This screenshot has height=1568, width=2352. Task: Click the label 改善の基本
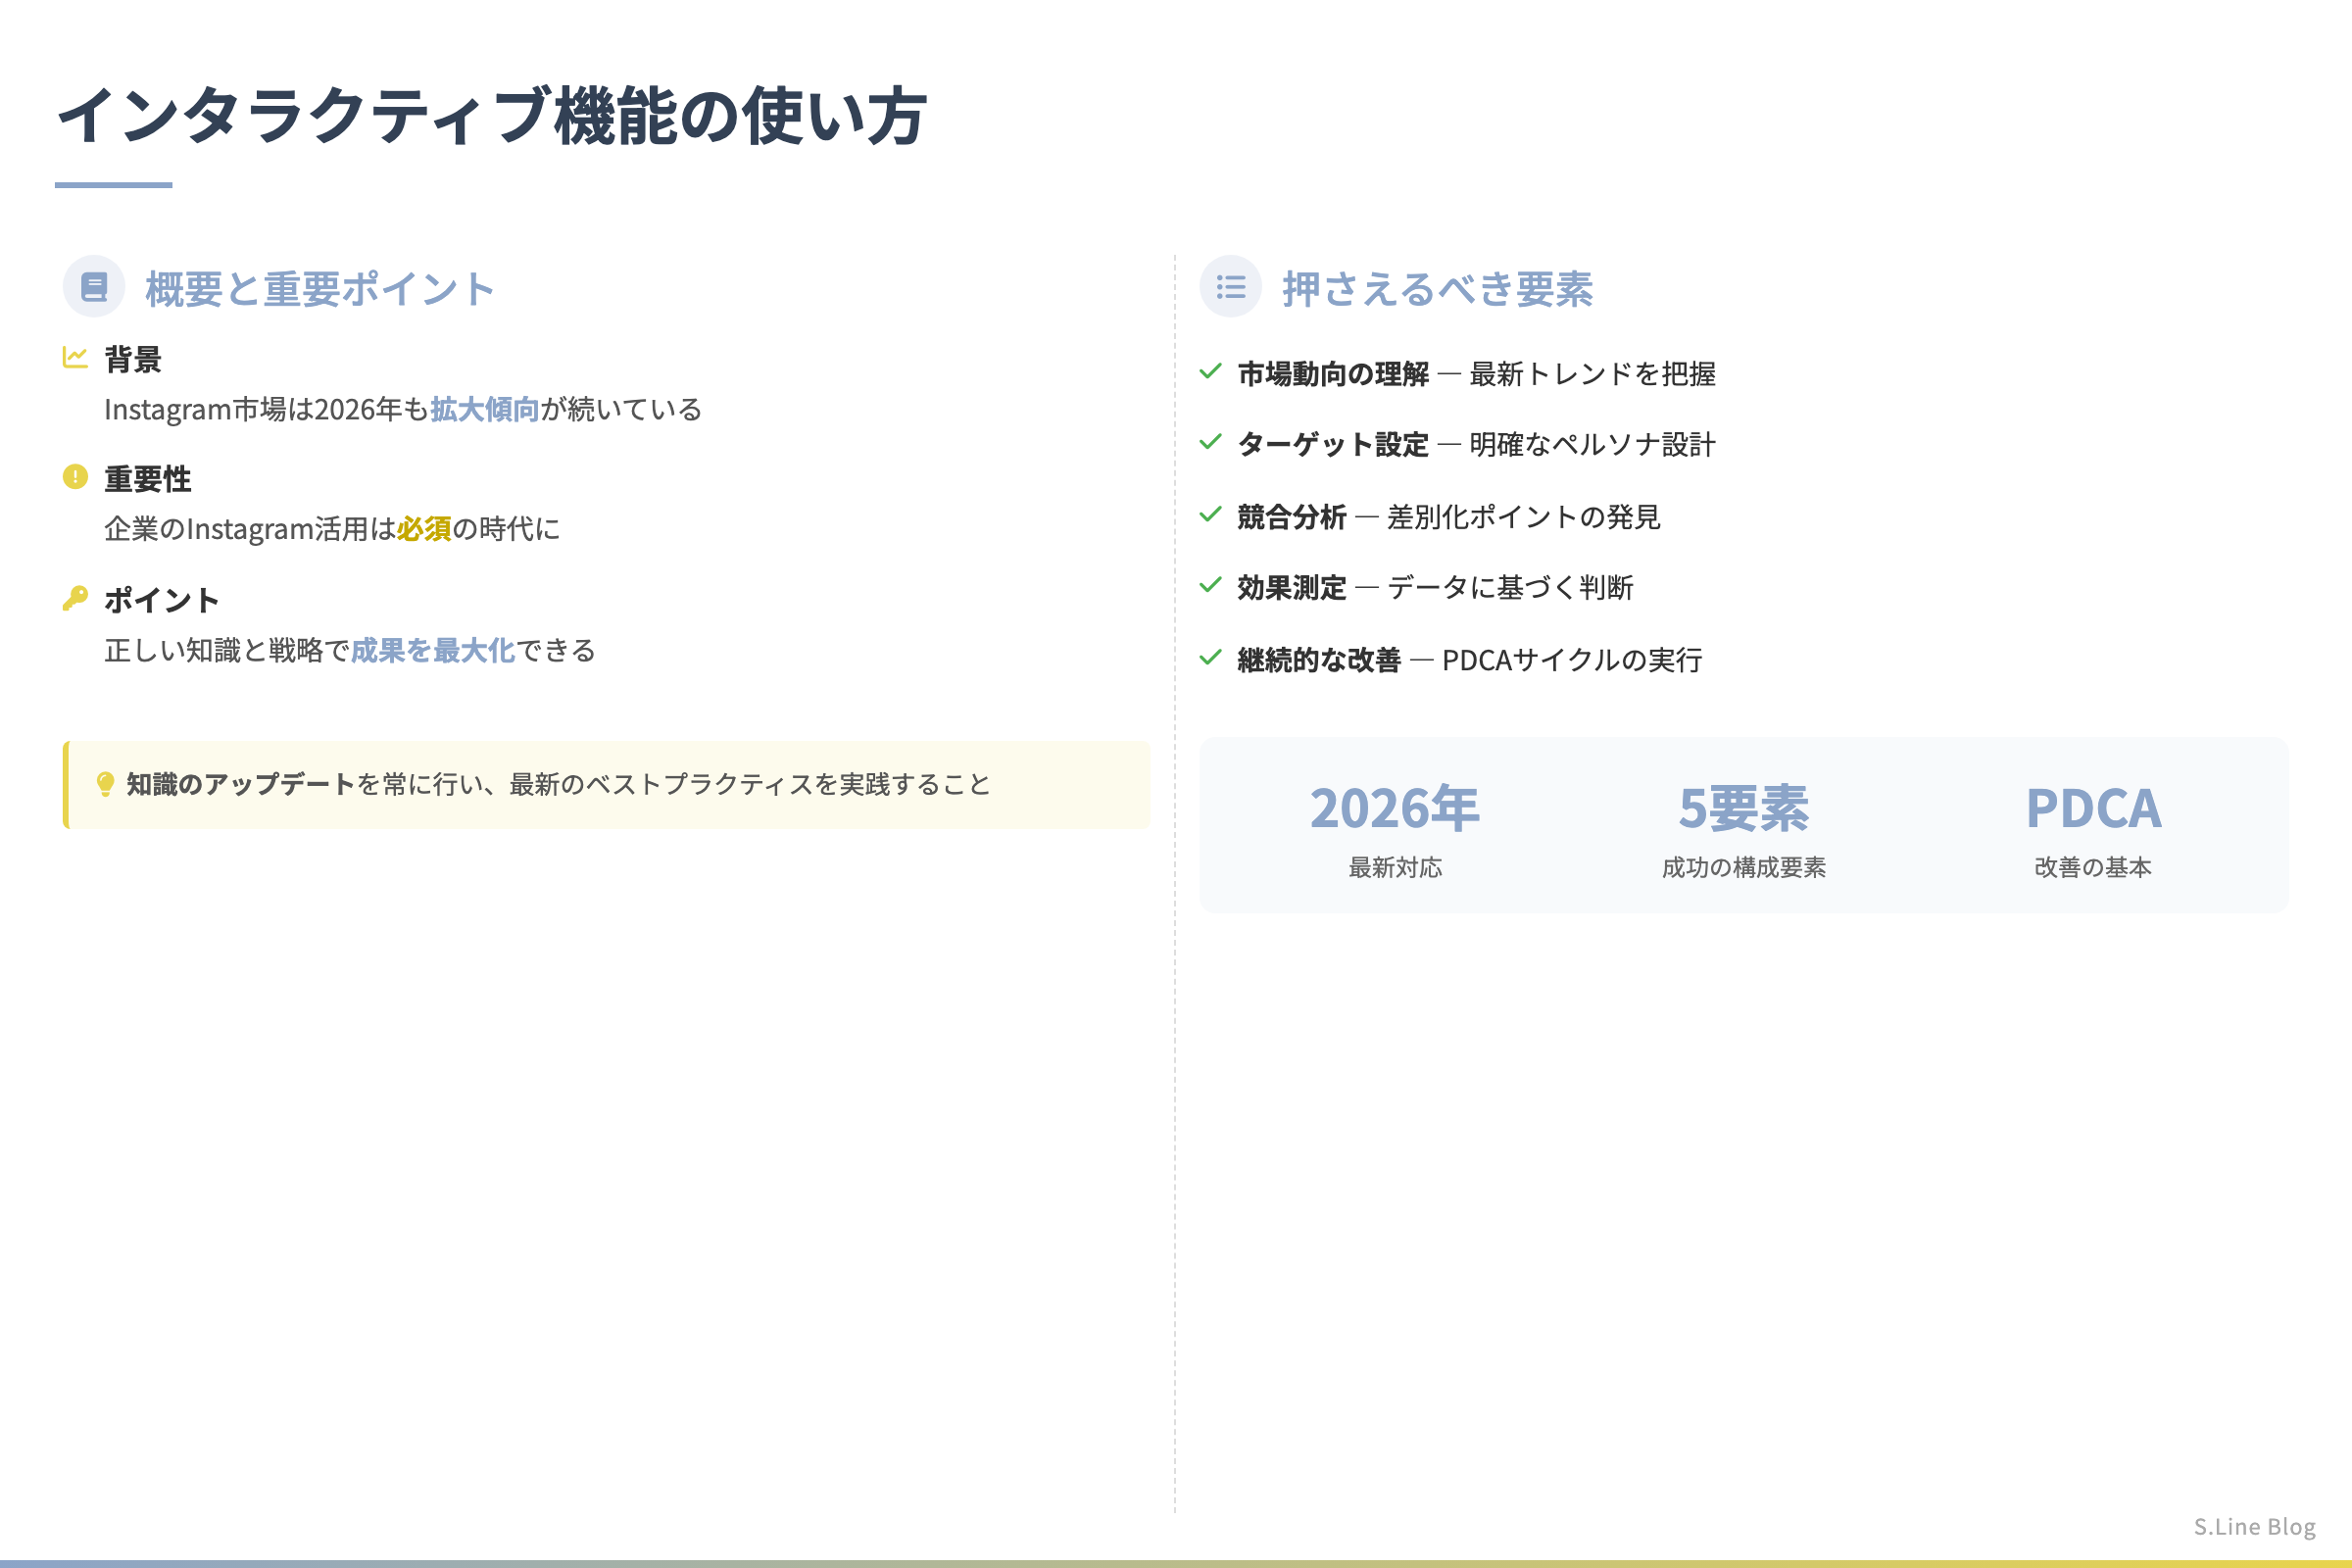[2093, 868]
